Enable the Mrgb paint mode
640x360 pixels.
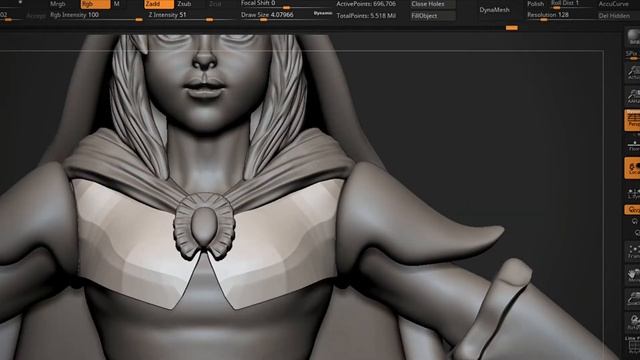point(58,4)
